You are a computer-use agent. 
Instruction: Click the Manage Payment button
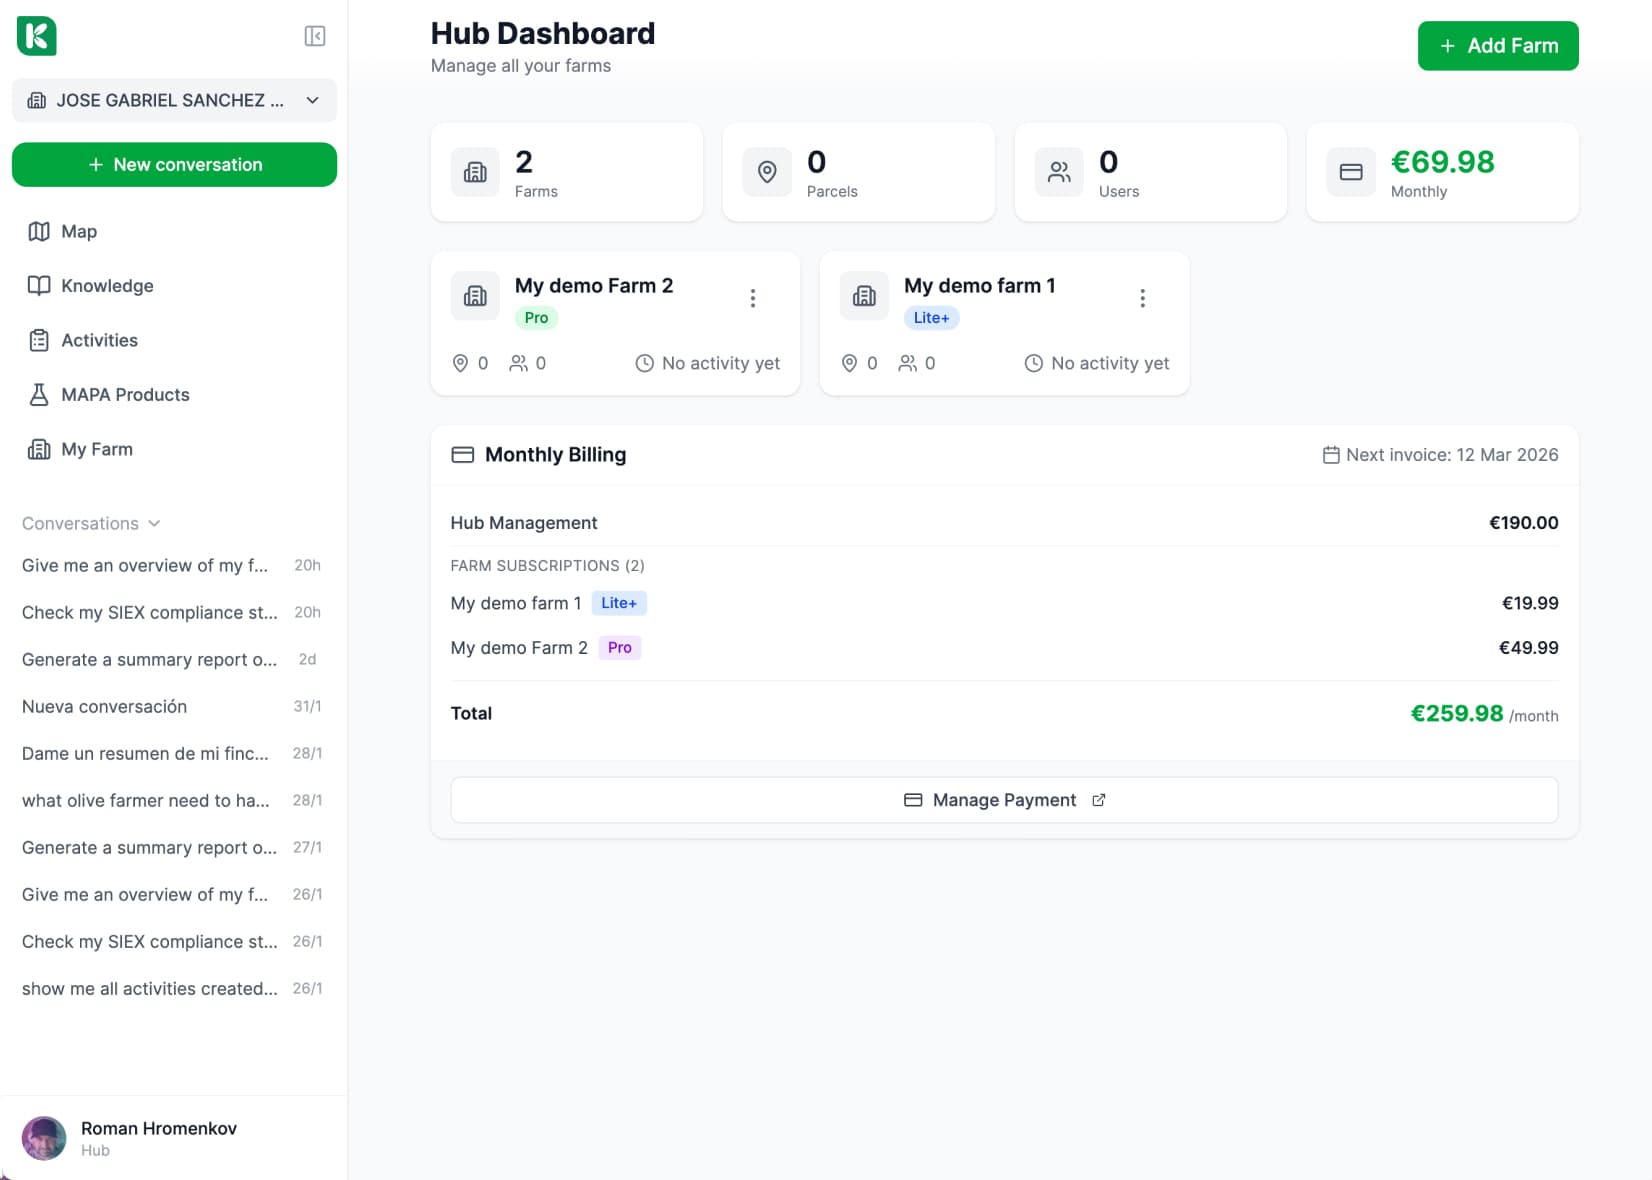1003,800
